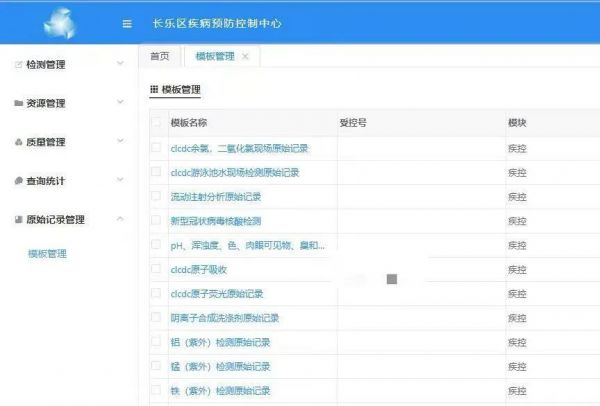
Task: Check the clcdc原子吸收 row checkbox
Action: (156, 269)
